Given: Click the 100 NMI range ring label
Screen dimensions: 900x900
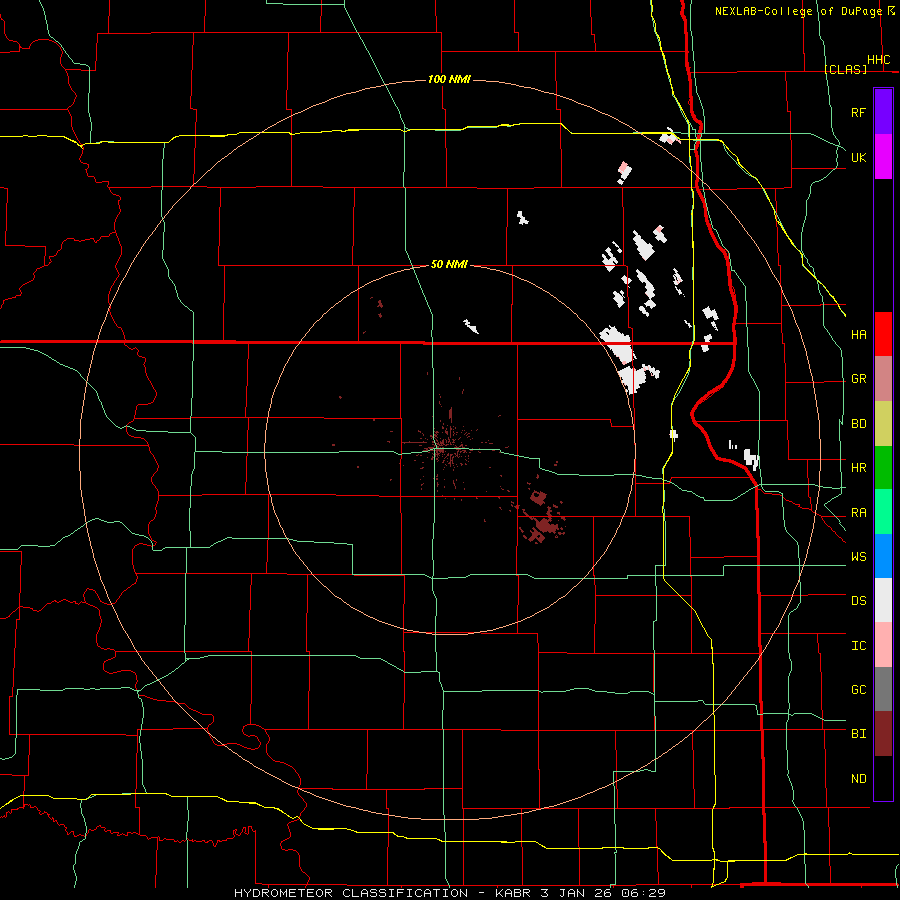Looking at the screenshot, I should click(x=449, y=79).
